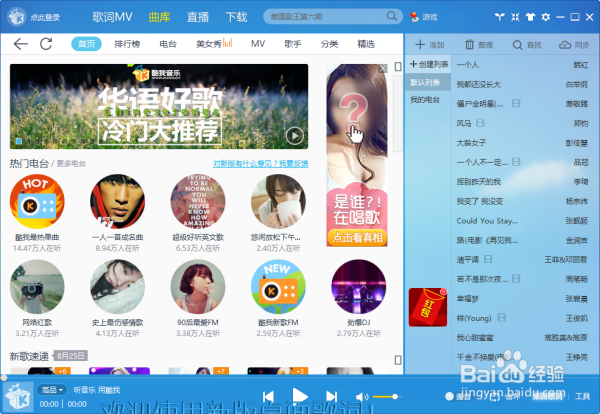
Task: Close the 是谁在唱歌 side advertisement
Action: click(383, 69)
